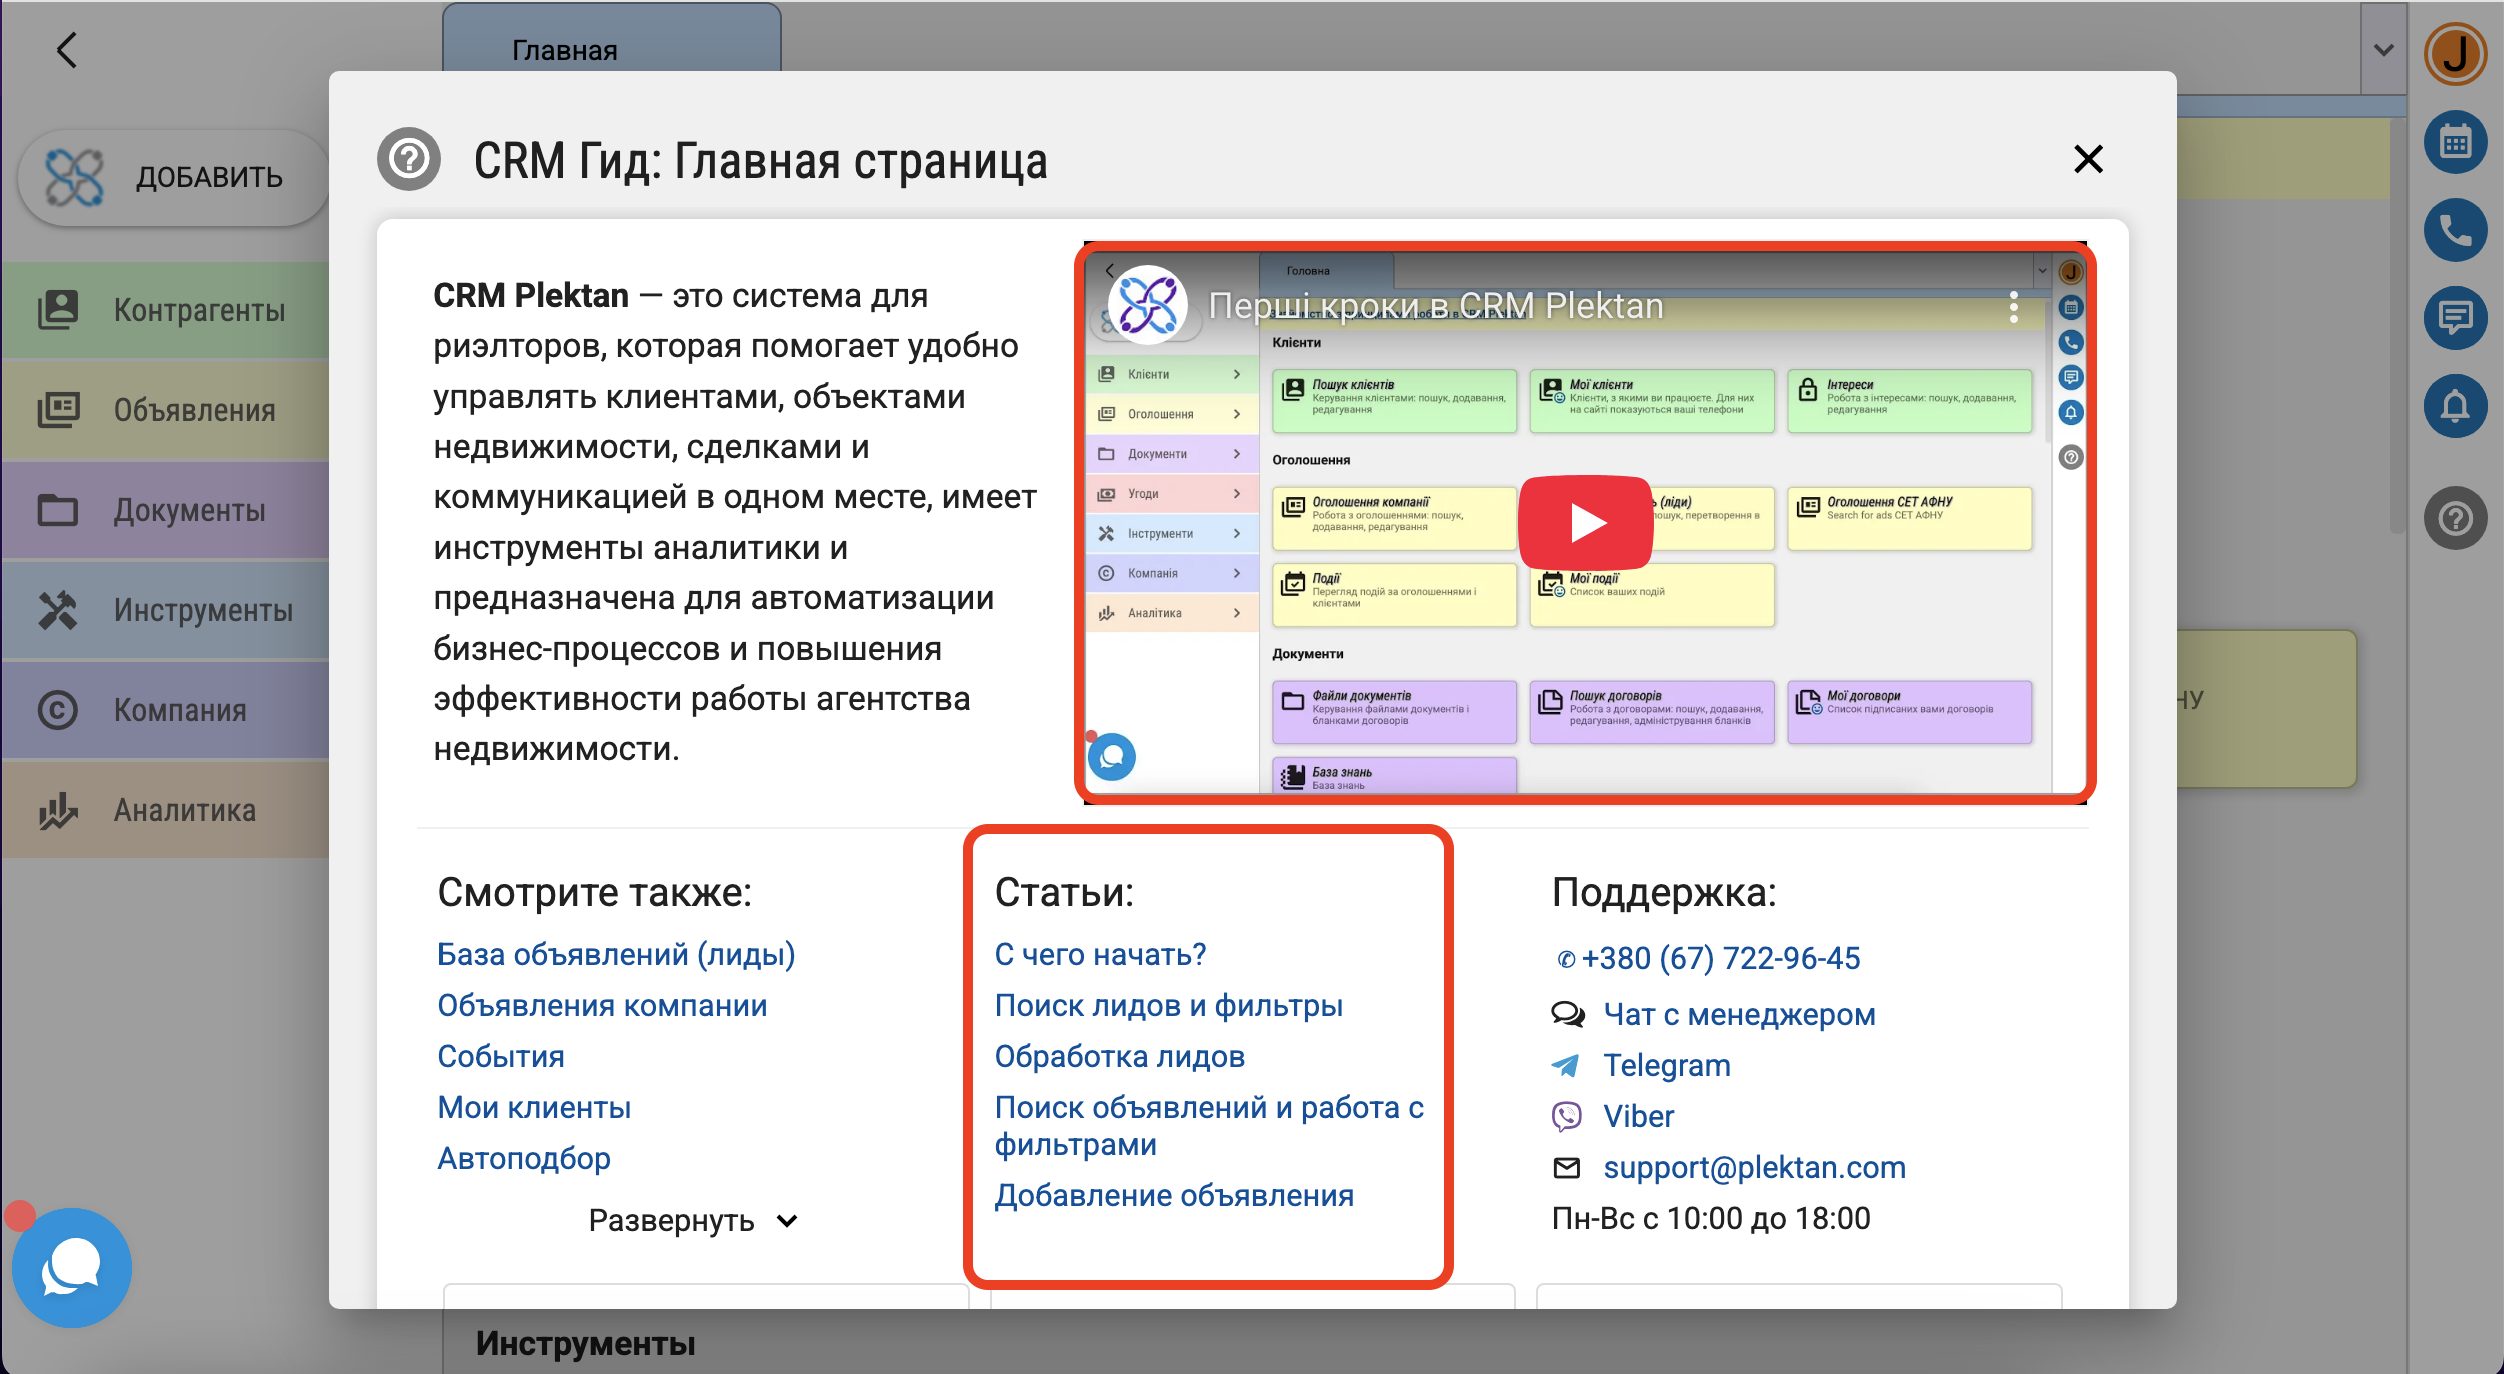Open the messages chat icon in sidebar
2504x1374 pixels.
pos(2455,318)
